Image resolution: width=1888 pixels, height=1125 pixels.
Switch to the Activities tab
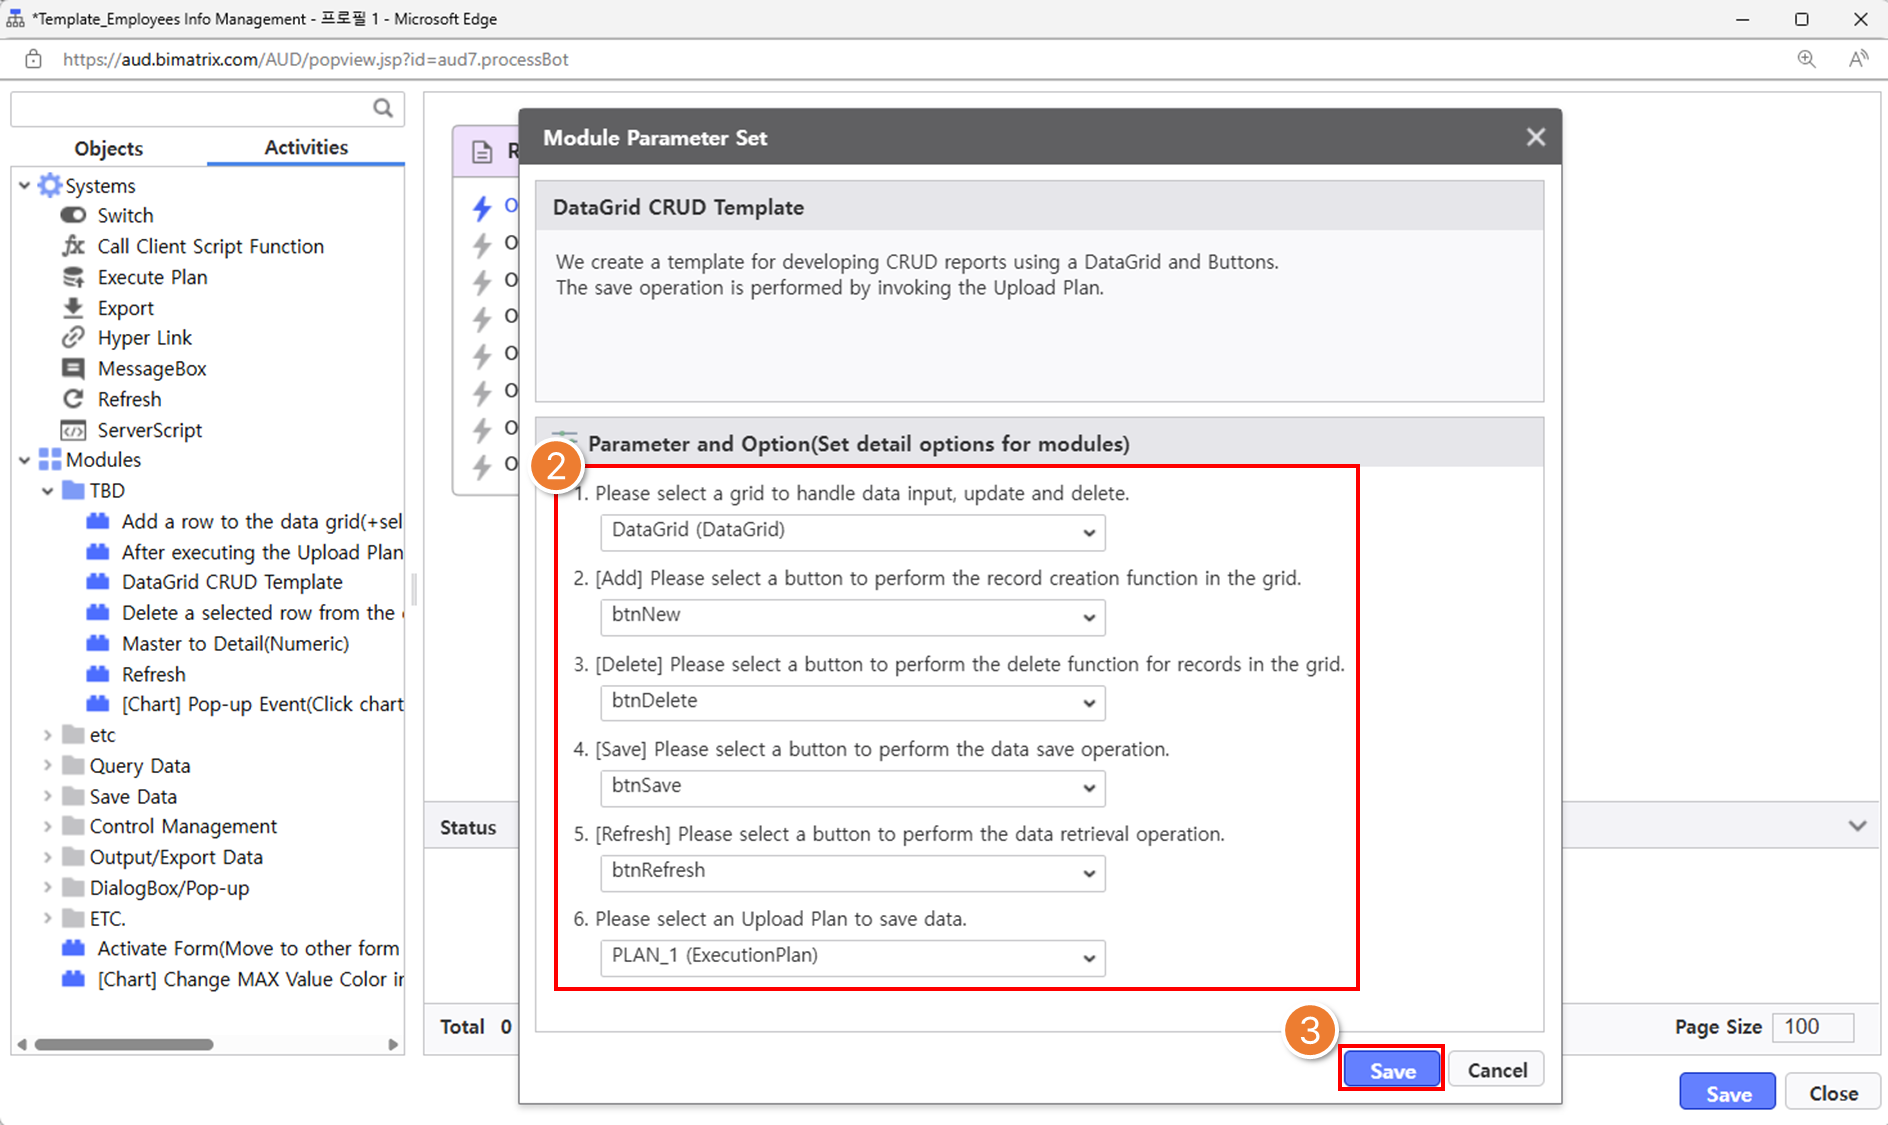[306, 147]
